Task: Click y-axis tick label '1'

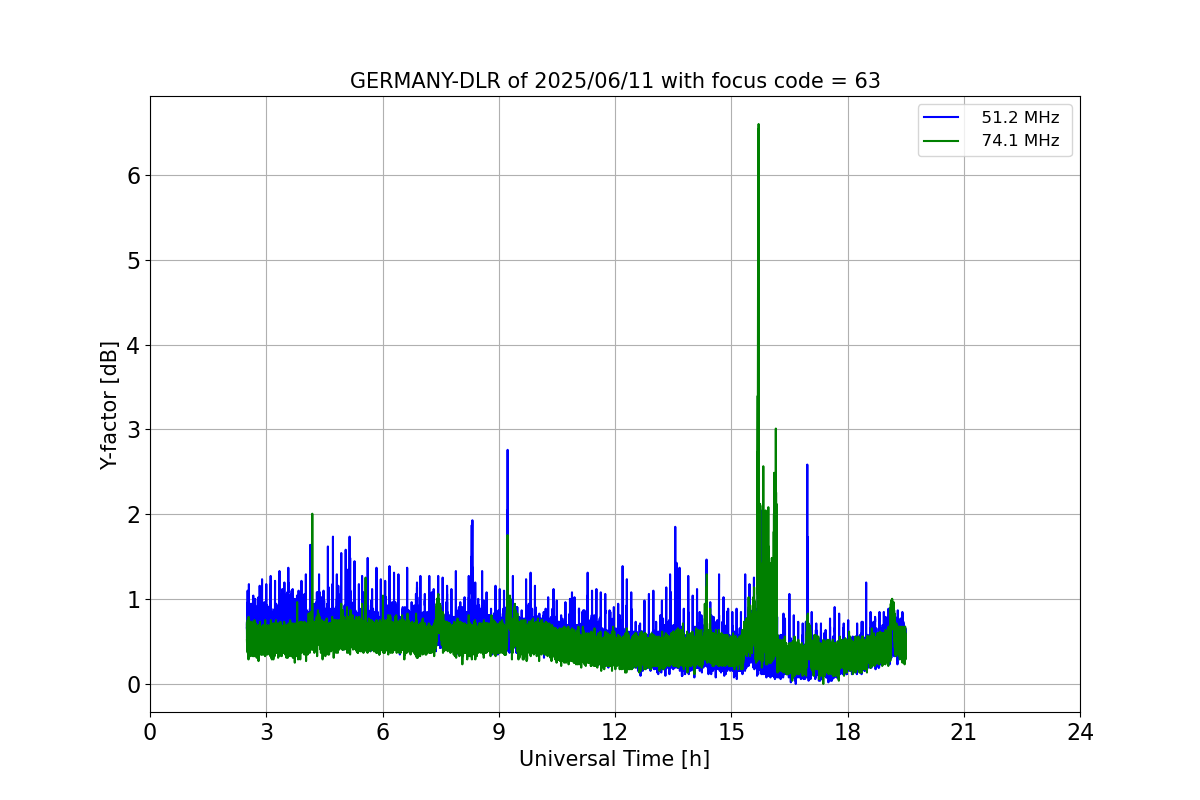Action: (133, 600)
